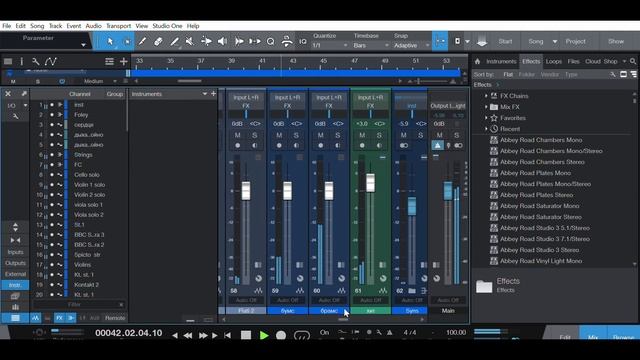Expand the Mix FX folder
This screenshot has height=360, width=640.
[x=486, y=107]
